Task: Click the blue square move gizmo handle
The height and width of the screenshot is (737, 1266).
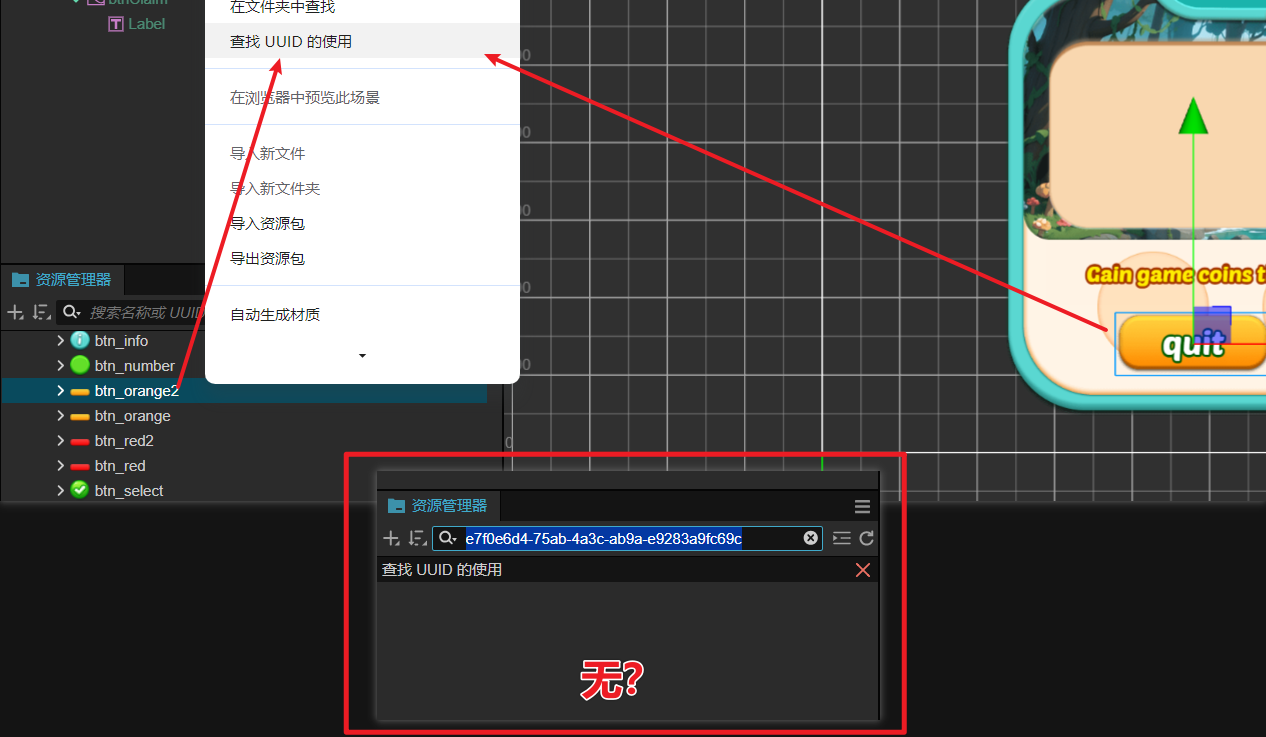Action: tap(1212, 325)
